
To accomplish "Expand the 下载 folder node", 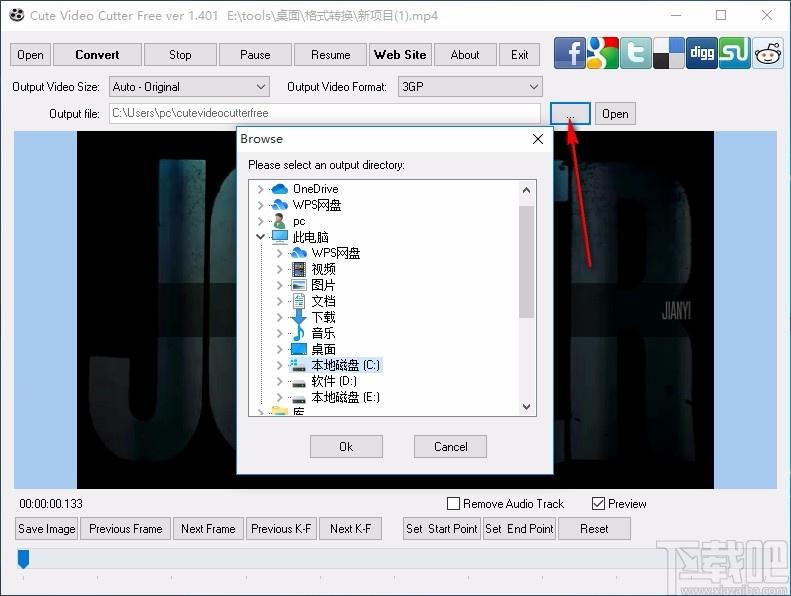I will [279, 317].
